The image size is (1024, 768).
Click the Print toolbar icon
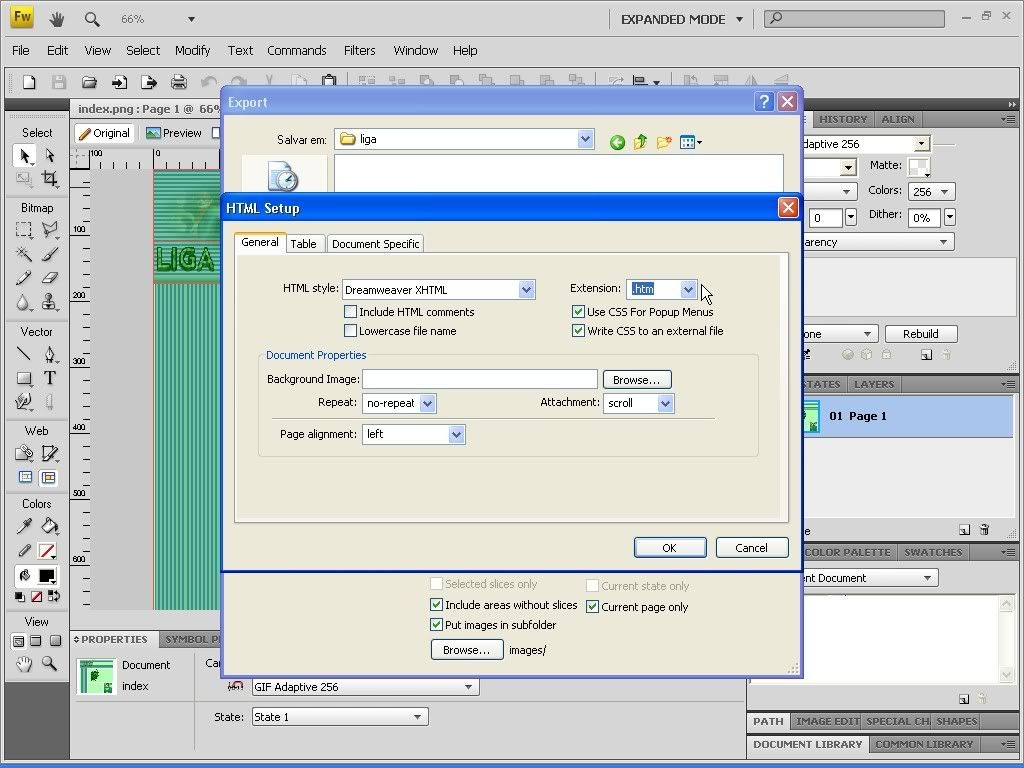(x=178, y=82)
